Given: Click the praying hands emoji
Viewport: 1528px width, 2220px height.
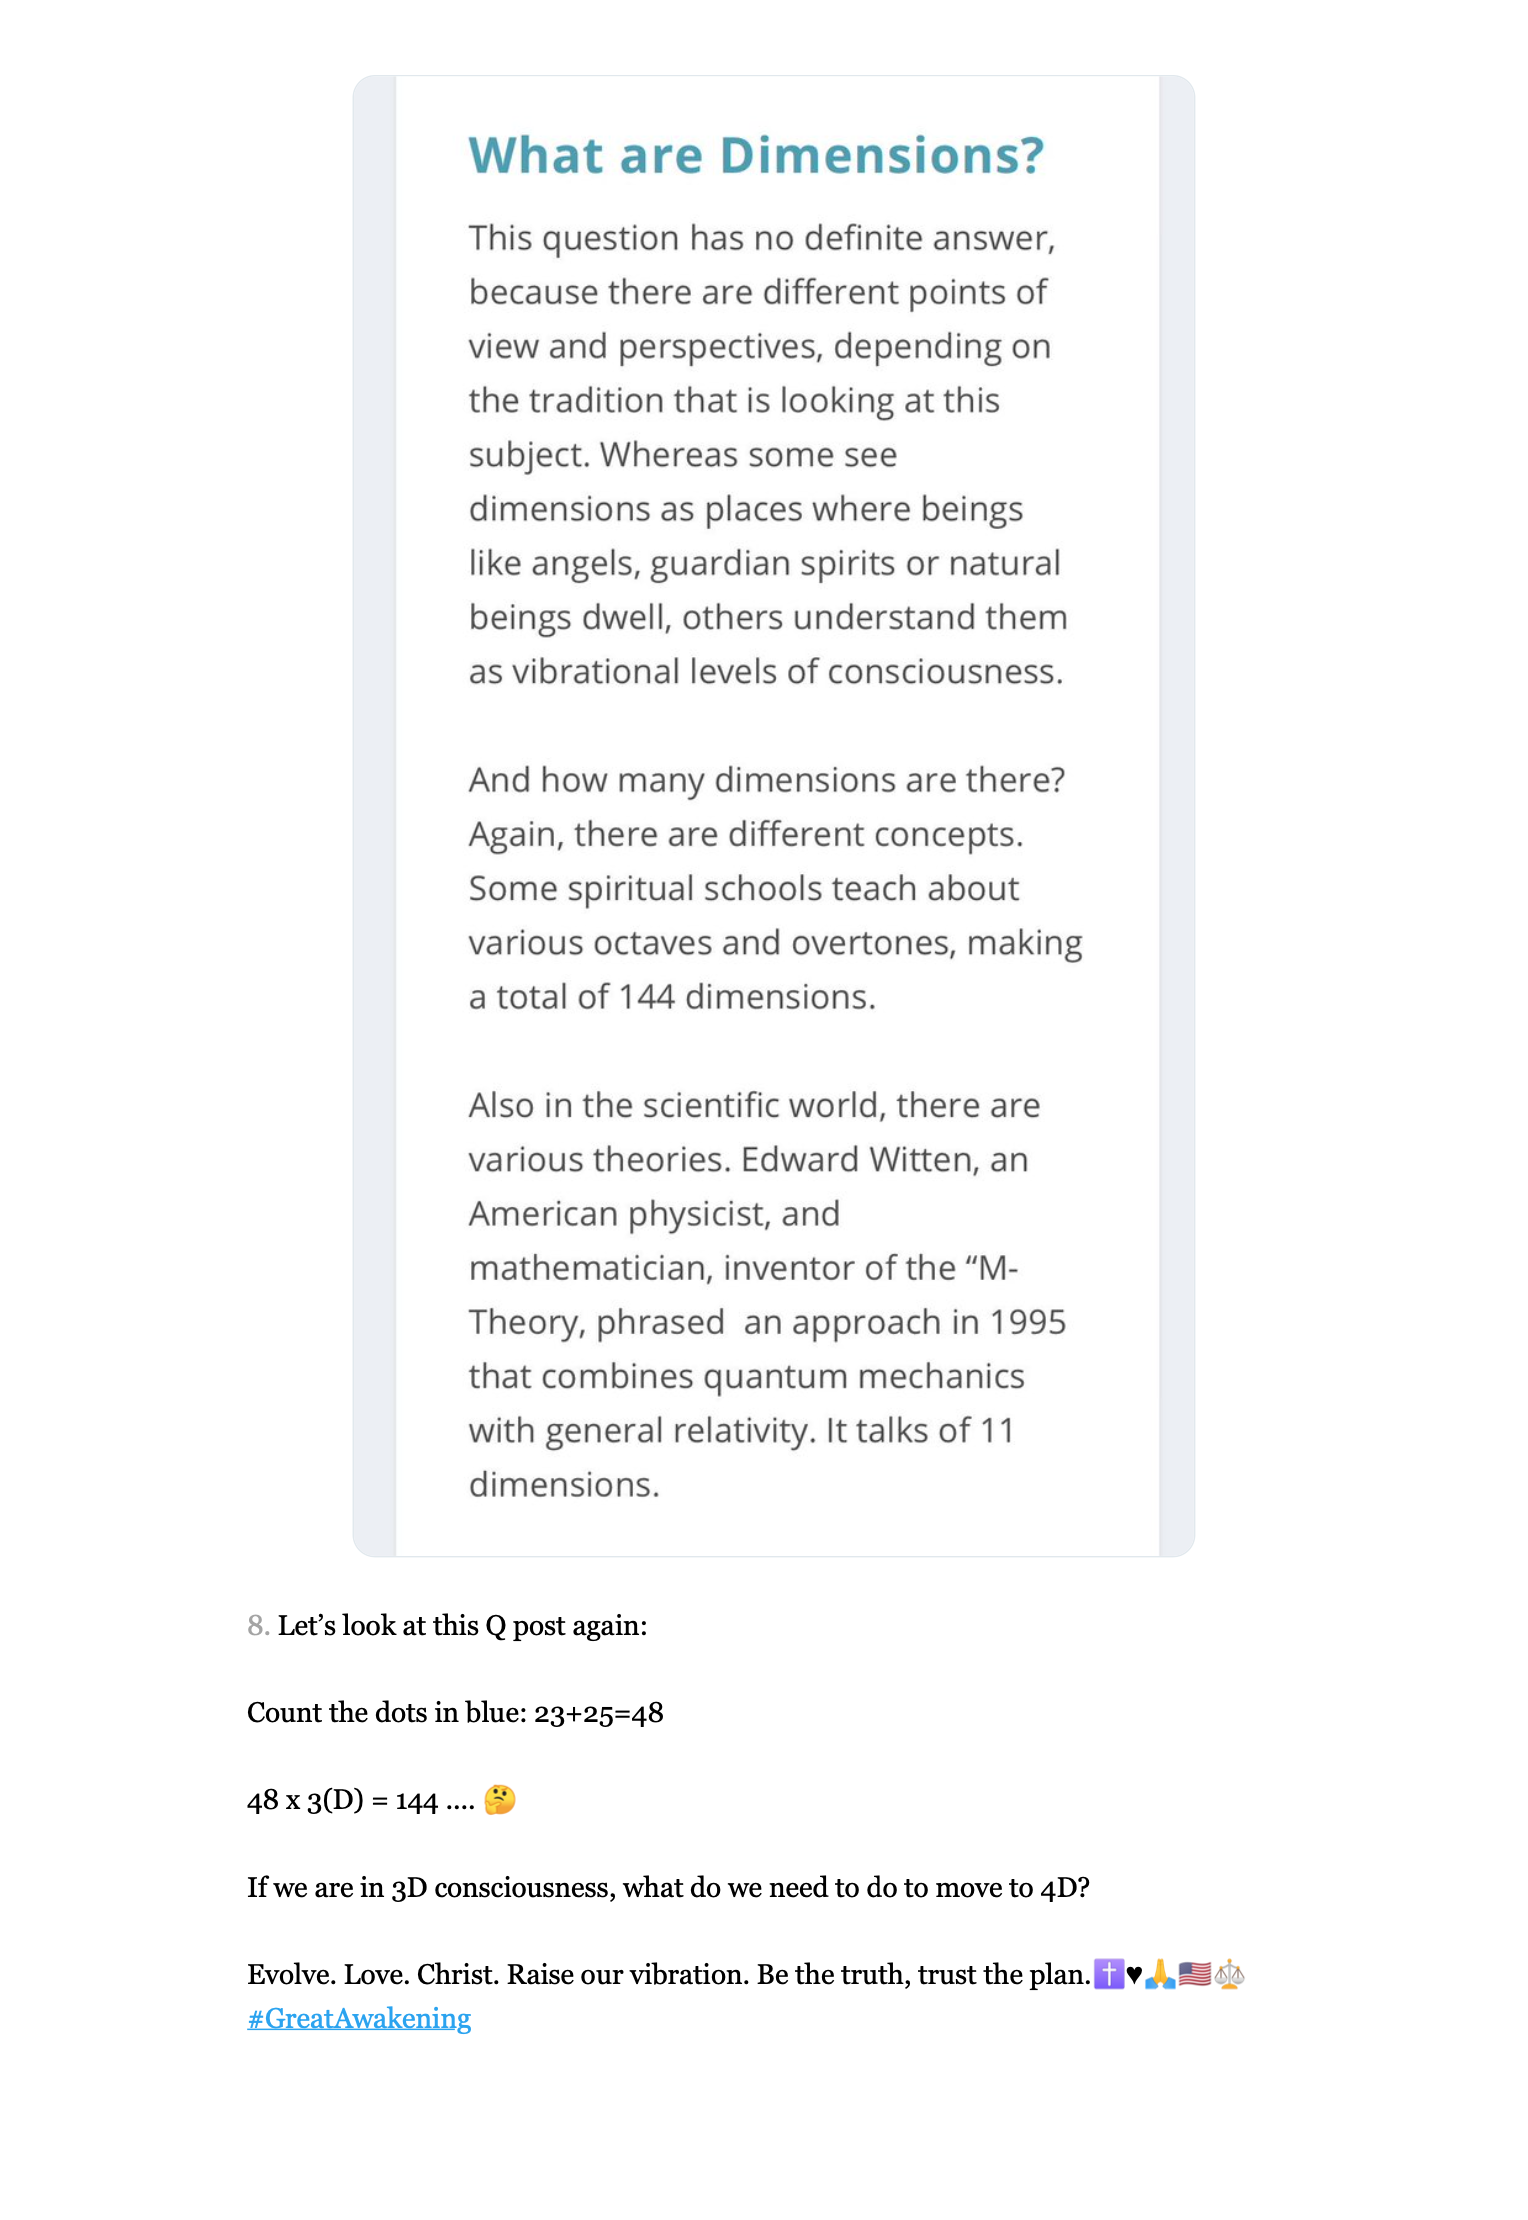Looking at the screenshot, I should click(x=1160, y=1974).
